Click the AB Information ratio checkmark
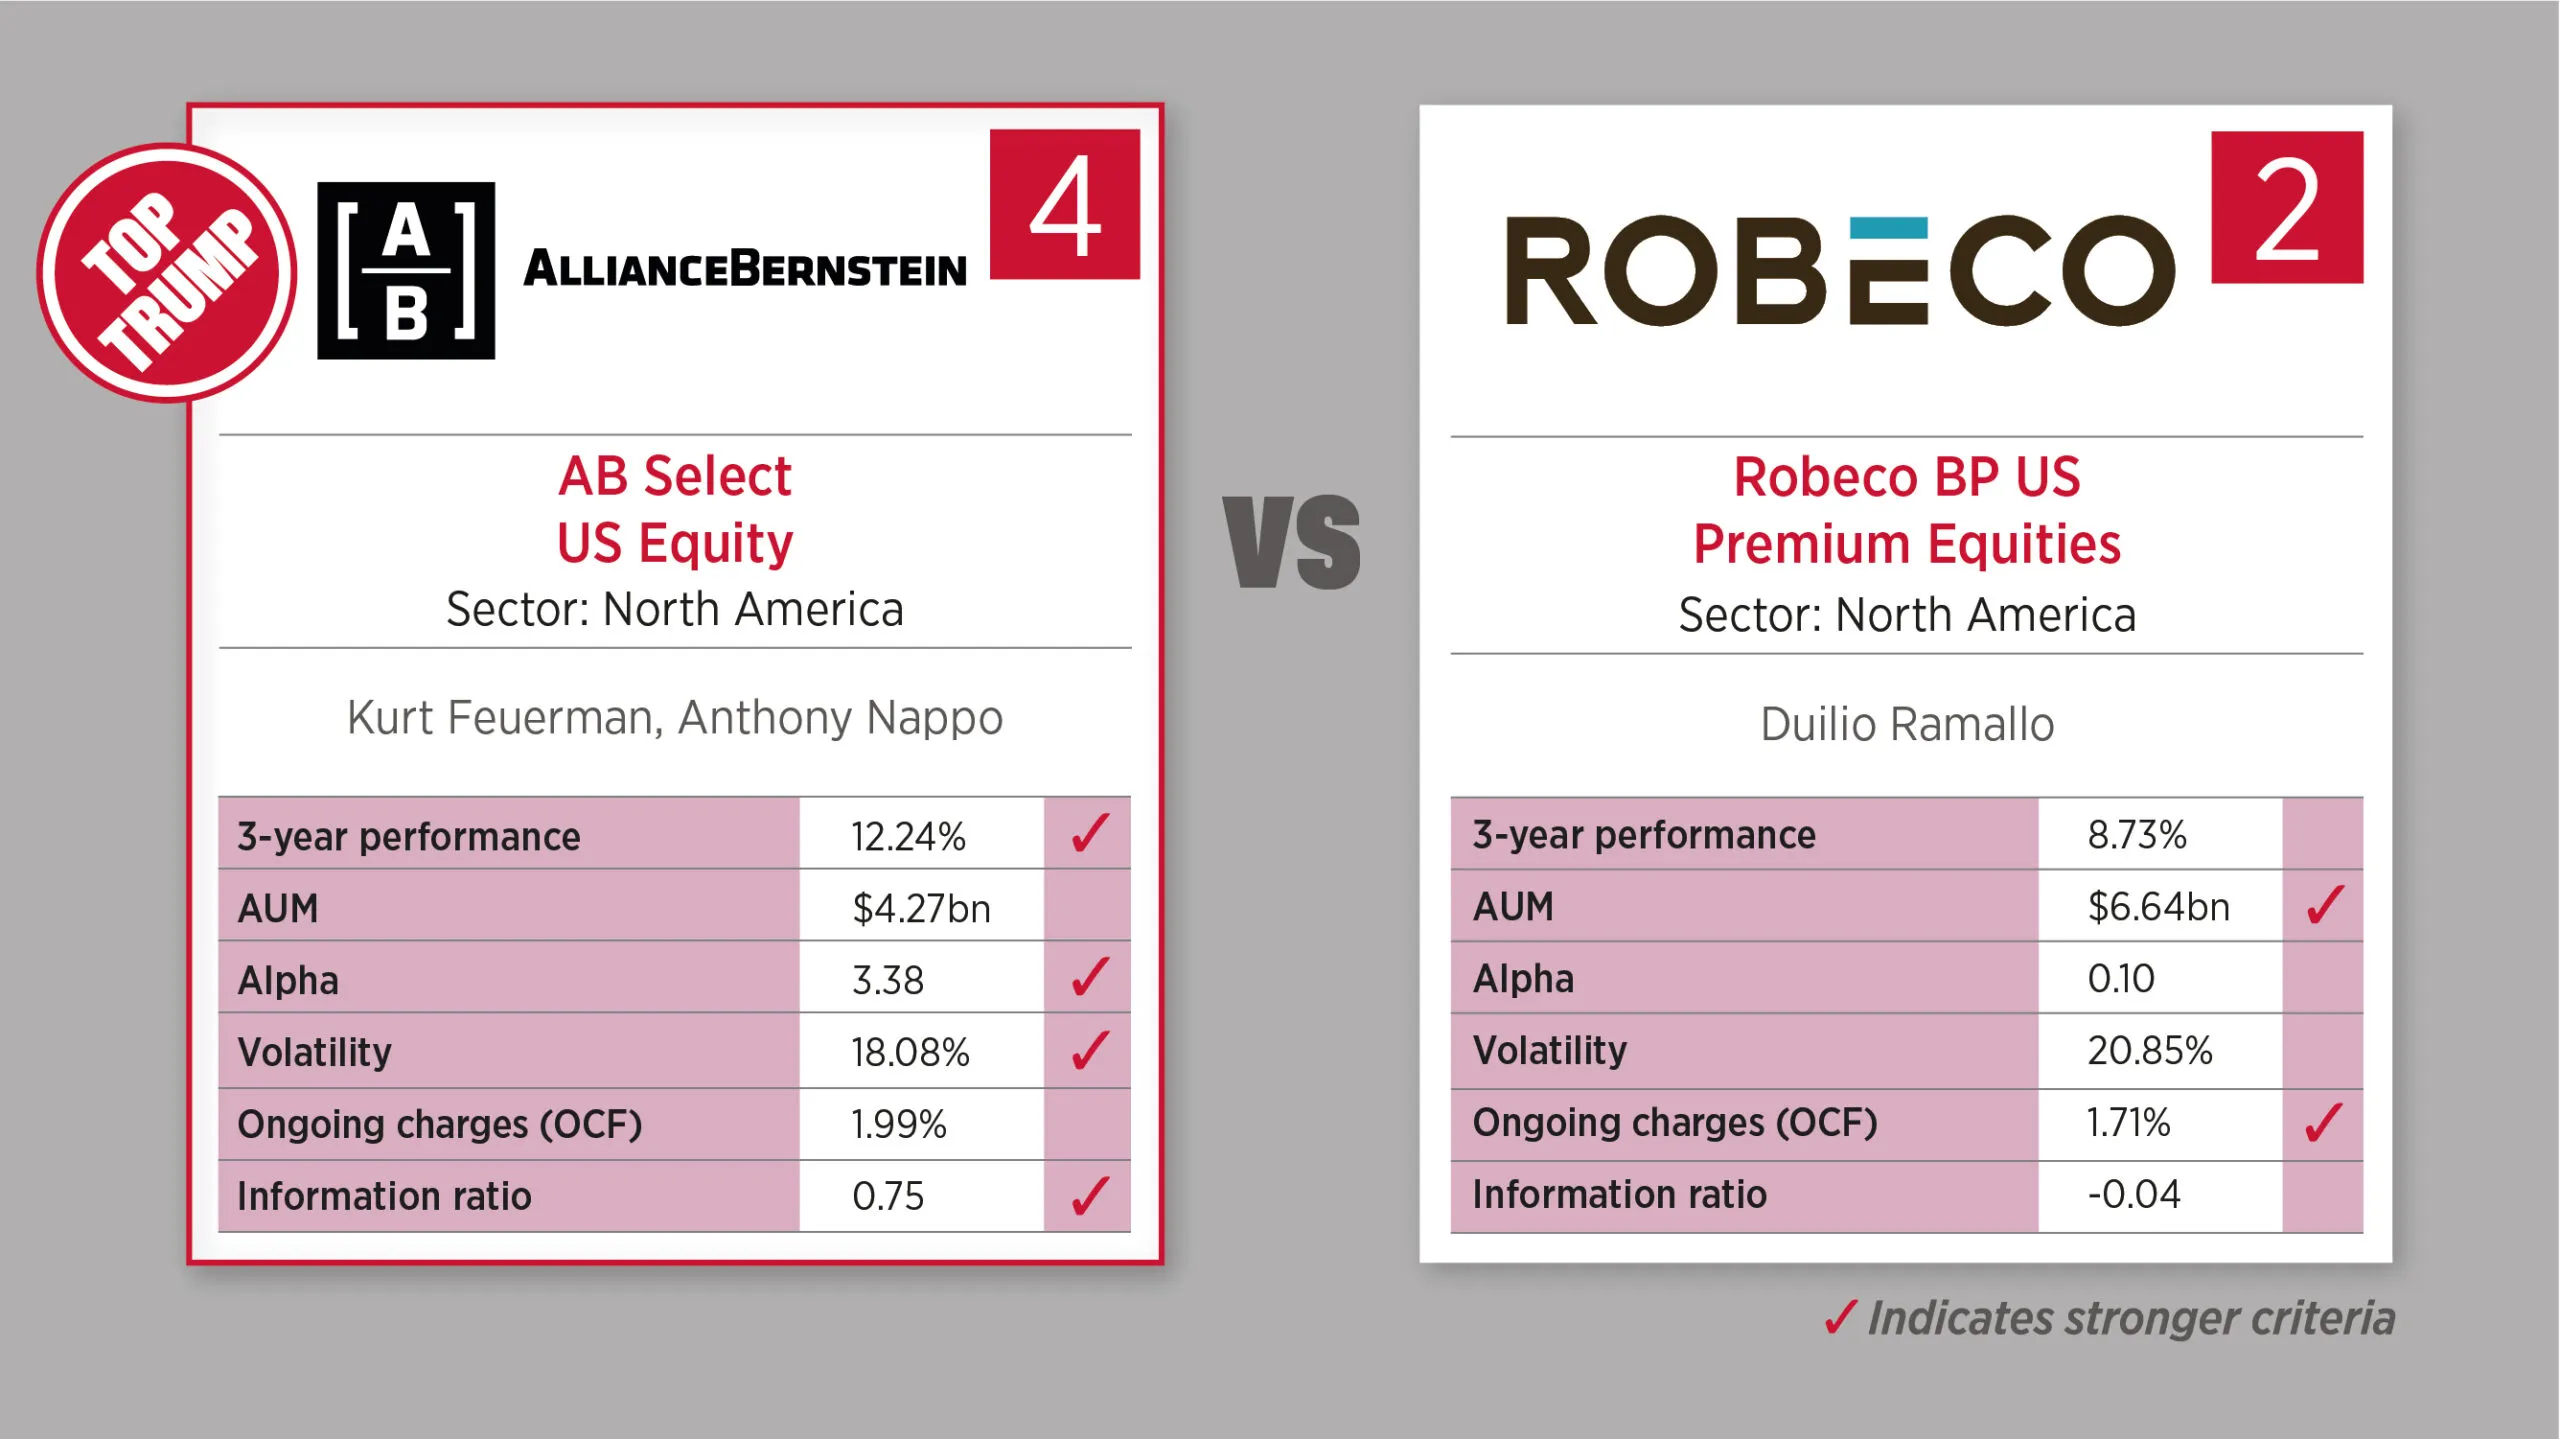 [x=1089, y=1195]
